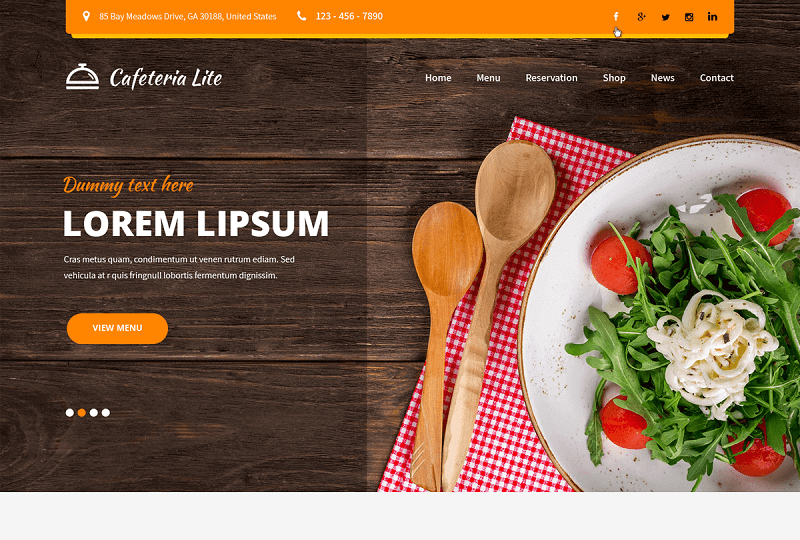Click the View Menu button
The image size is (800, 540).
(x=117, y=328)
